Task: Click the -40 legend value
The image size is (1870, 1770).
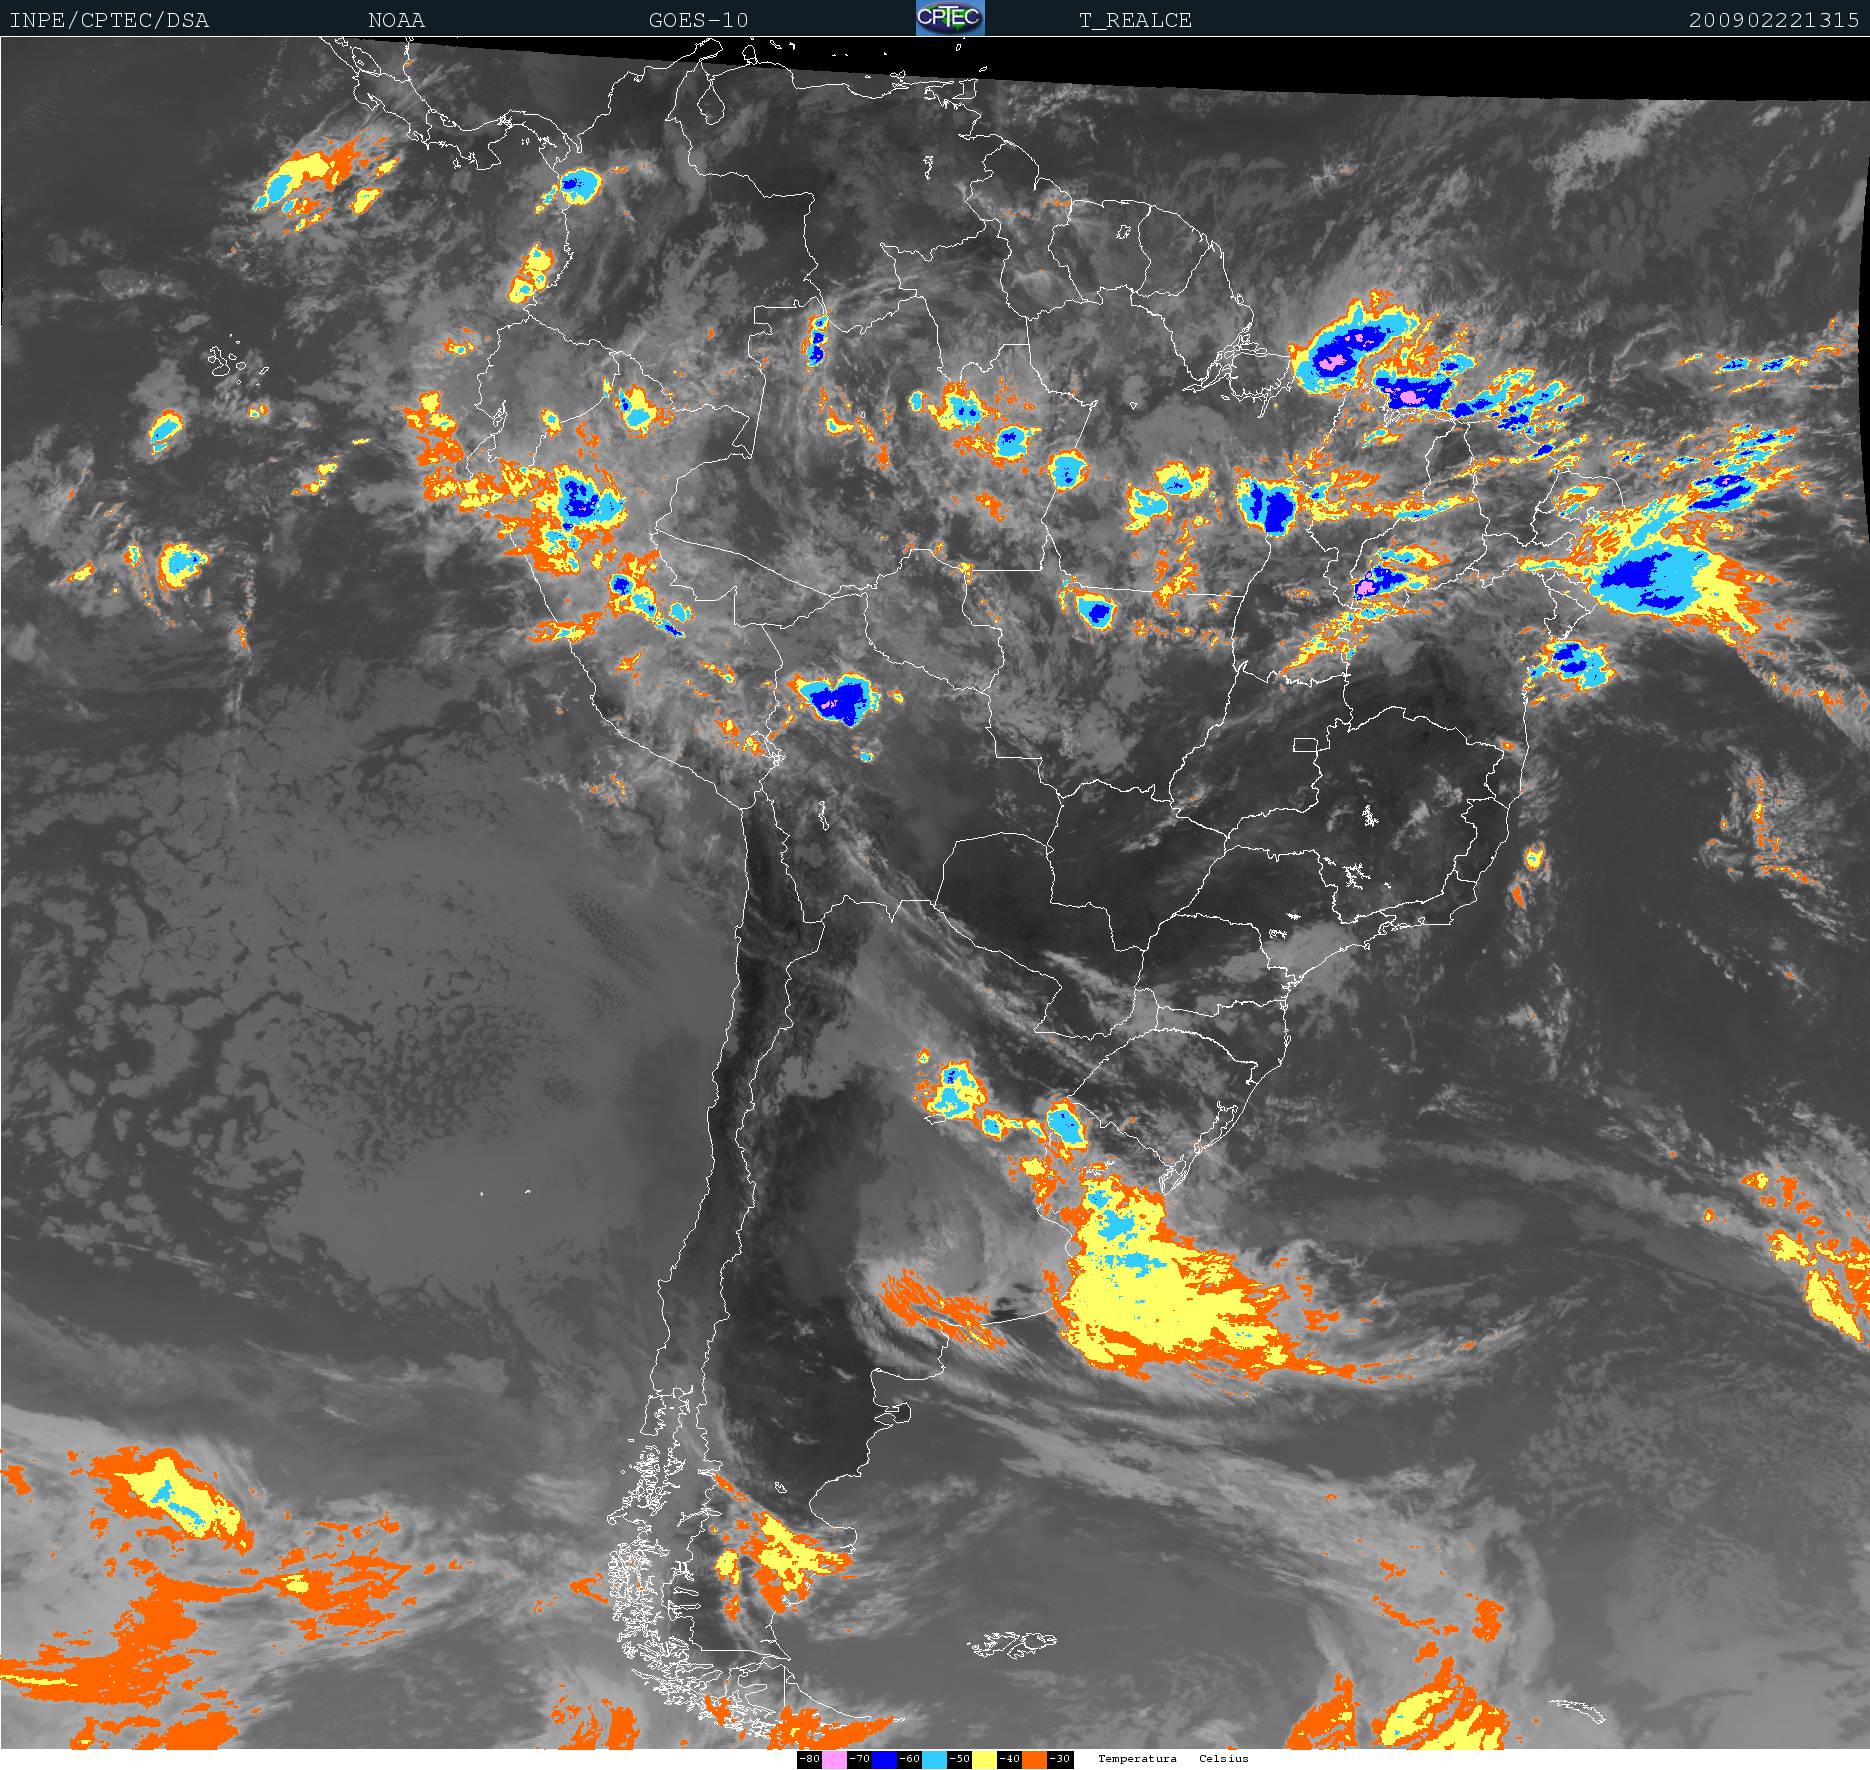Action: pos(1010,1759)
